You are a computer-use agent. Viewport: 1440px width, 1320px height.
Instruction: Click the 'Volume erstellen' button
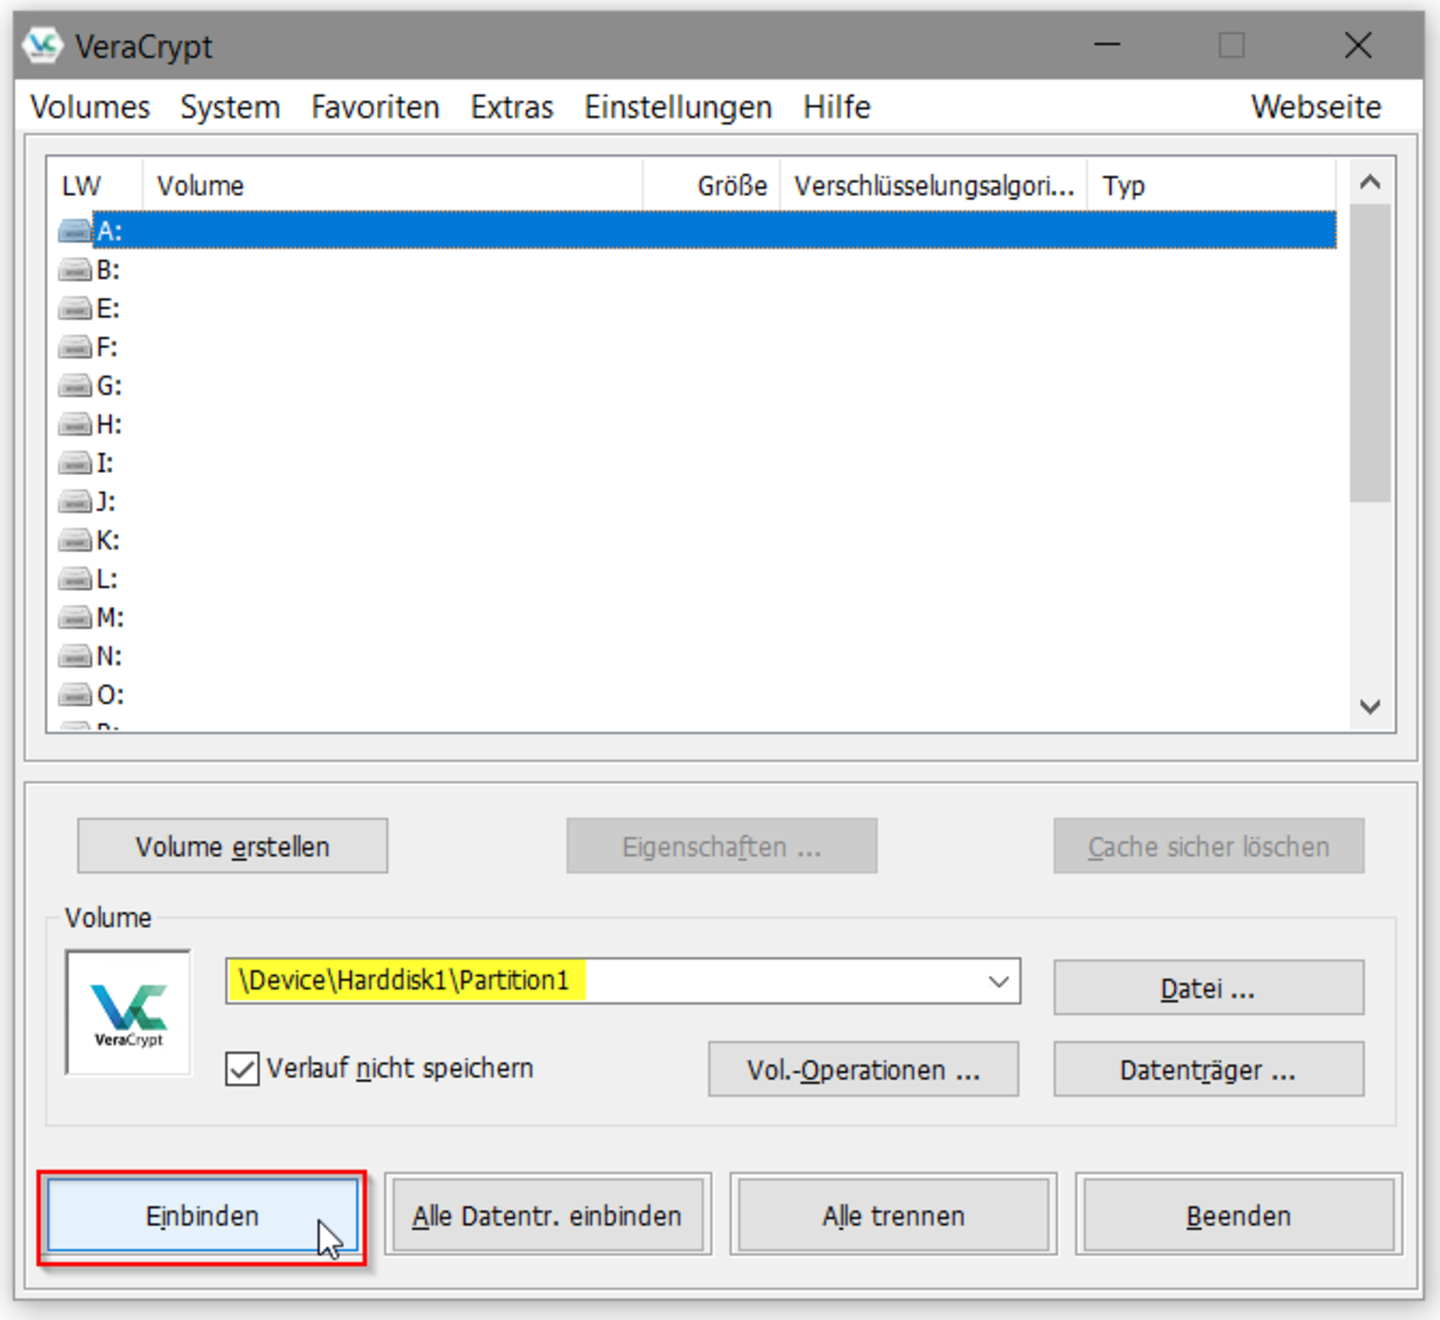(232, 847)
